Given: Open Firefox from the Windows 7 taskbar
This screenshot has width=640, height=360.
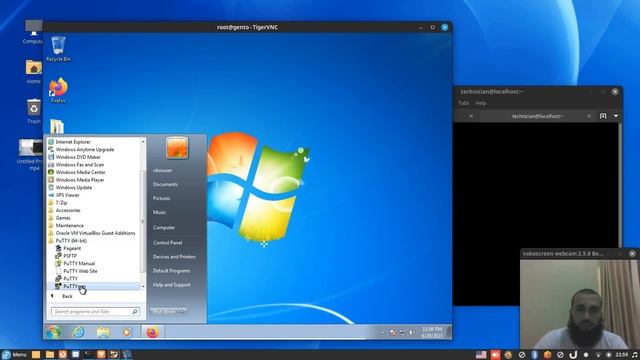Looking at the screenshot, I should point(152,332).
